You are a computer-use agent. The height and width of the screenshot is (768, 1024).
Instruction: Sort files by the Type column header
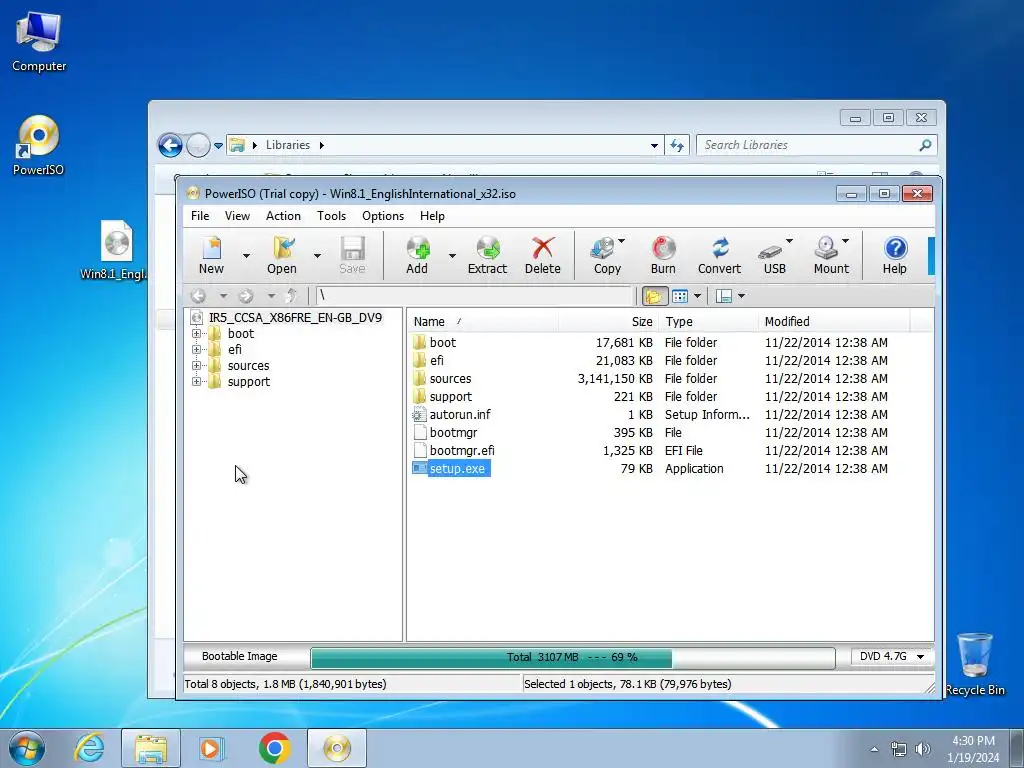pyautogui.click(x=708, y=322)
